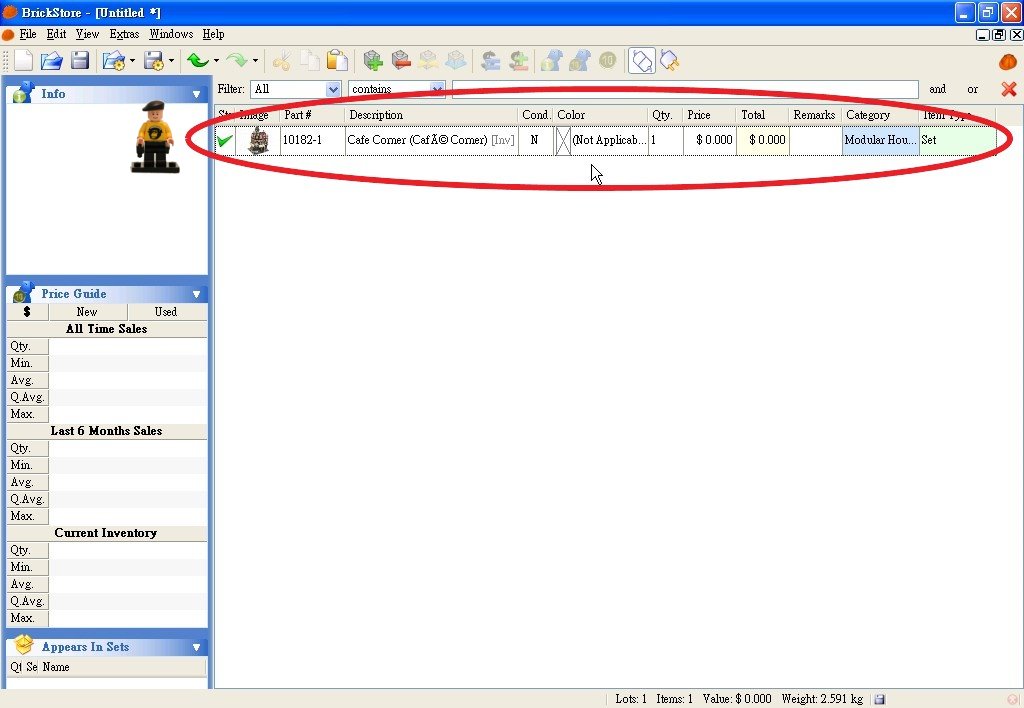Copy selection with the two-pages icon
Screen dimensions: 1024x708
(x=310, y=61)
